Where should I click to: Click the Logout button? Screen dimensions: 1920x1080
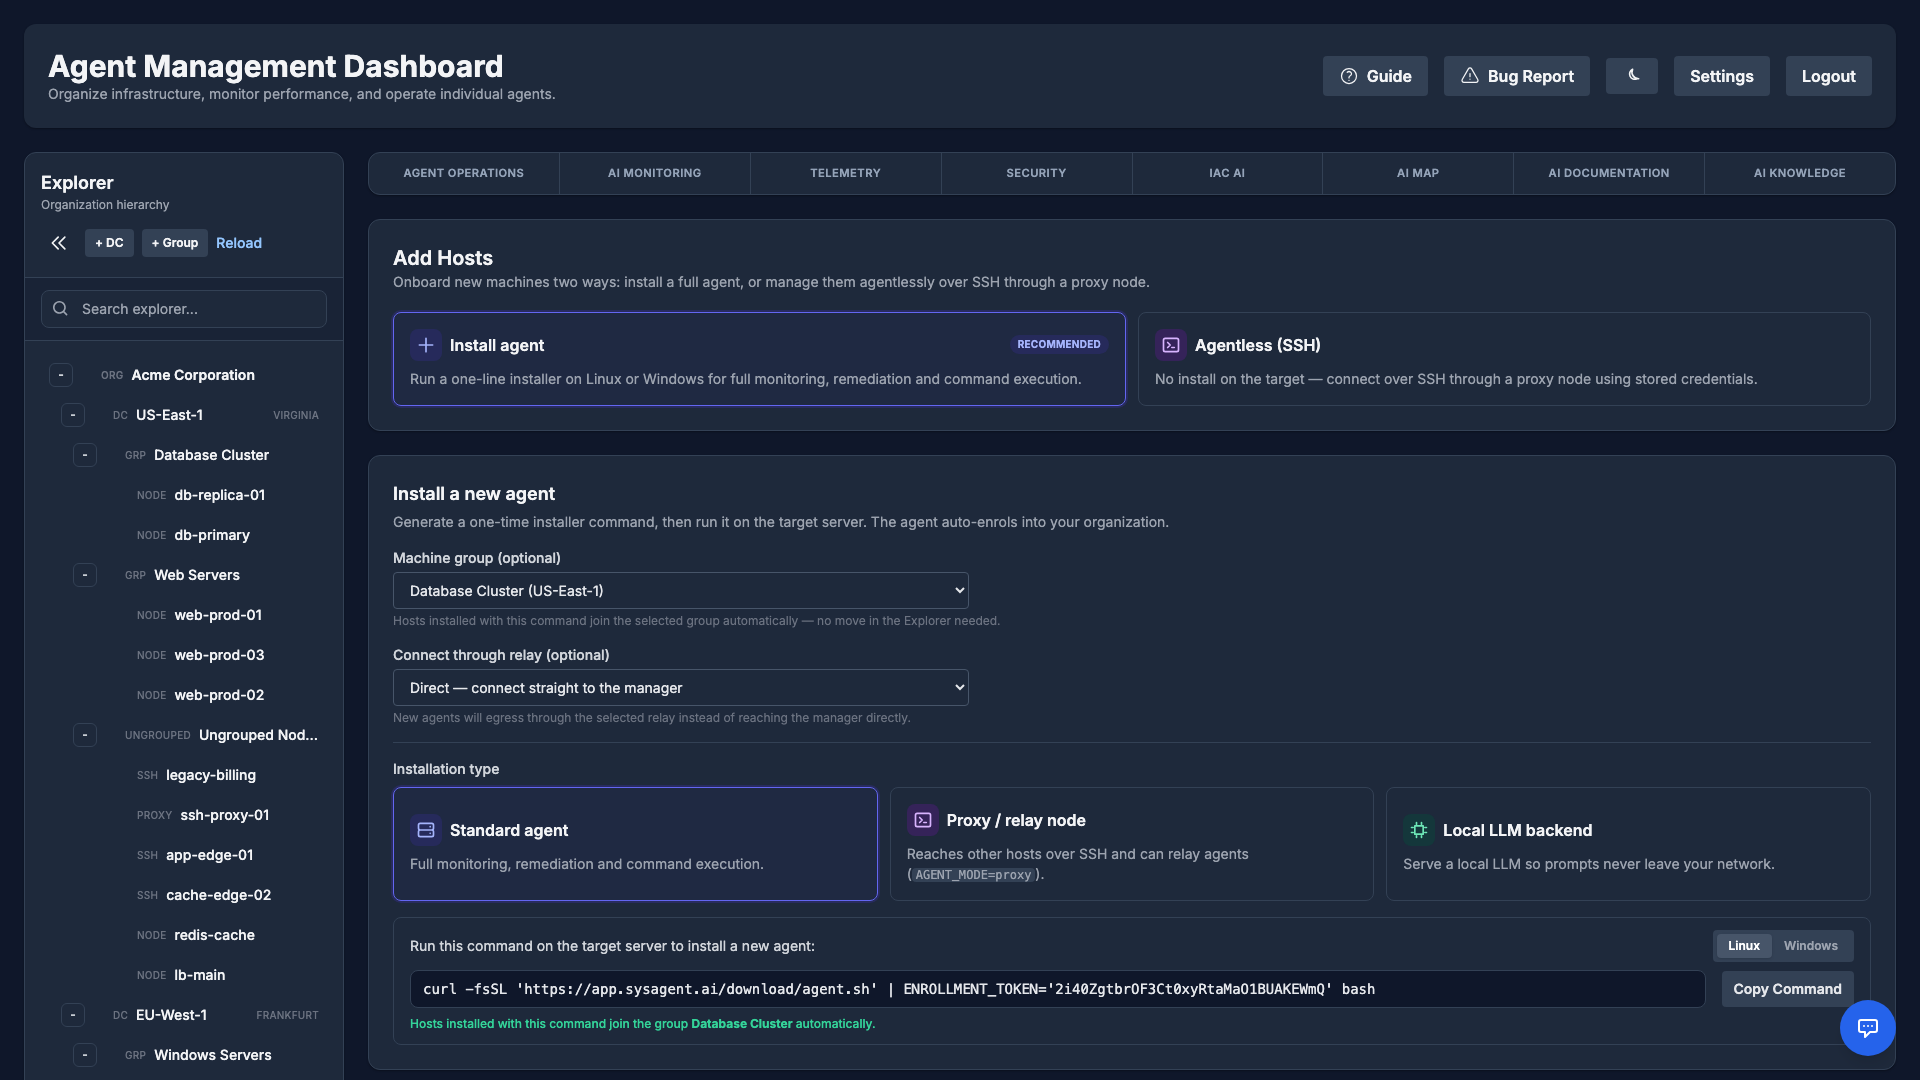(x=1828, y=76)
